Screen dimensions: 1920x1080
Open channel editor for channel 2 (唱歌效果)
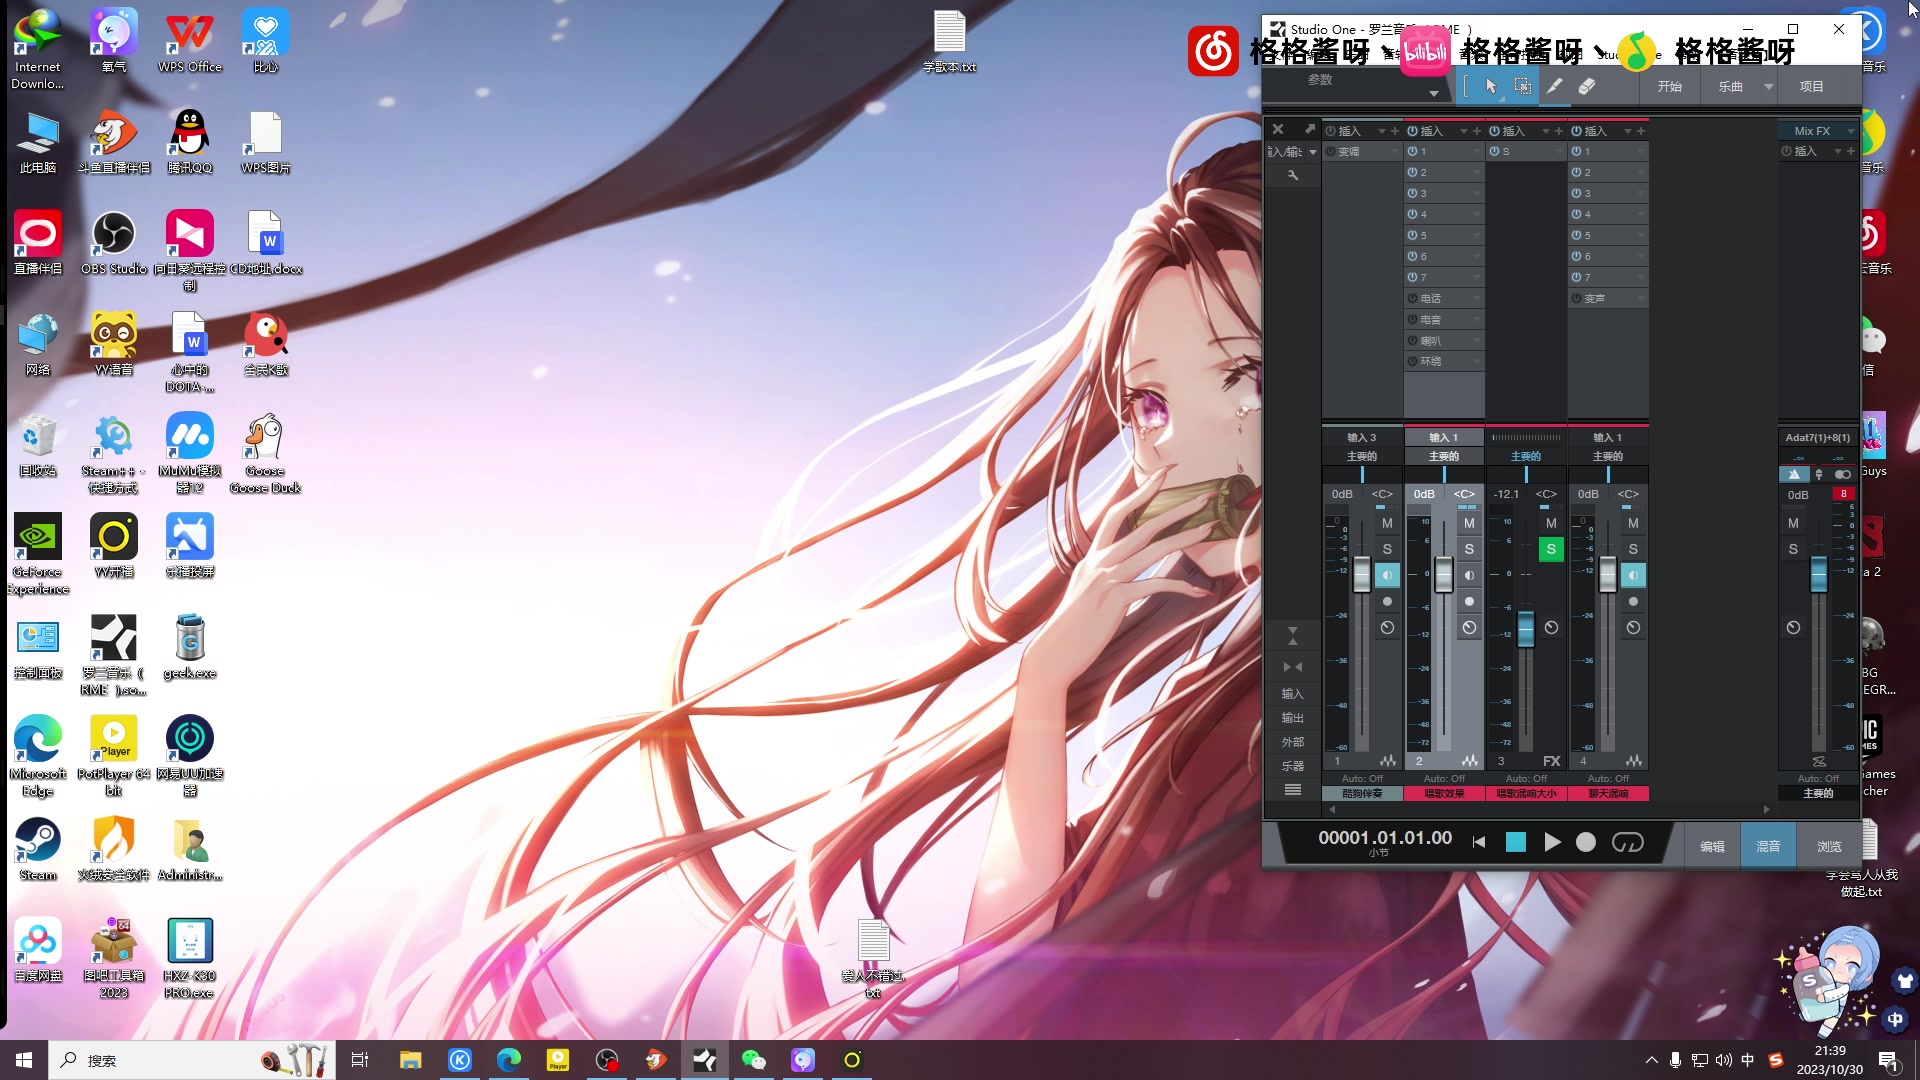(1470, 761)
